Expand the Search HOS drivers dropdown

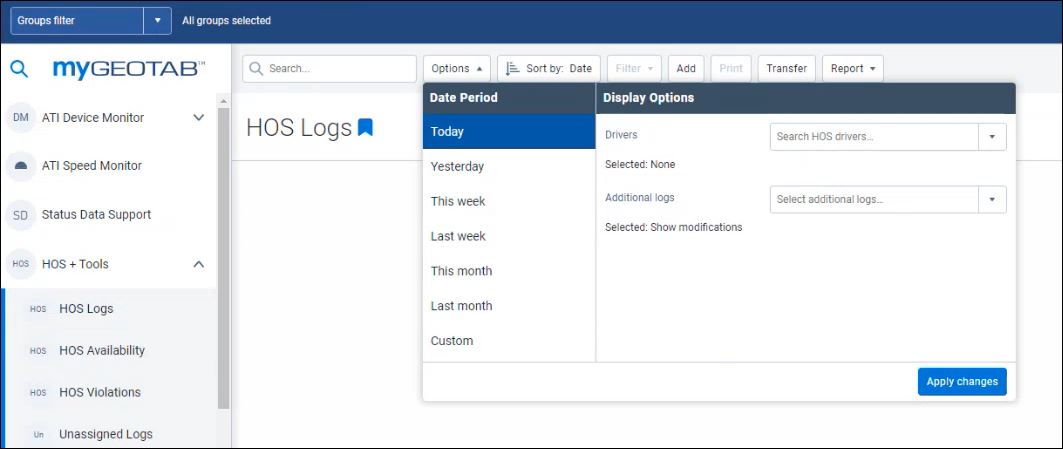click(992, 137)
